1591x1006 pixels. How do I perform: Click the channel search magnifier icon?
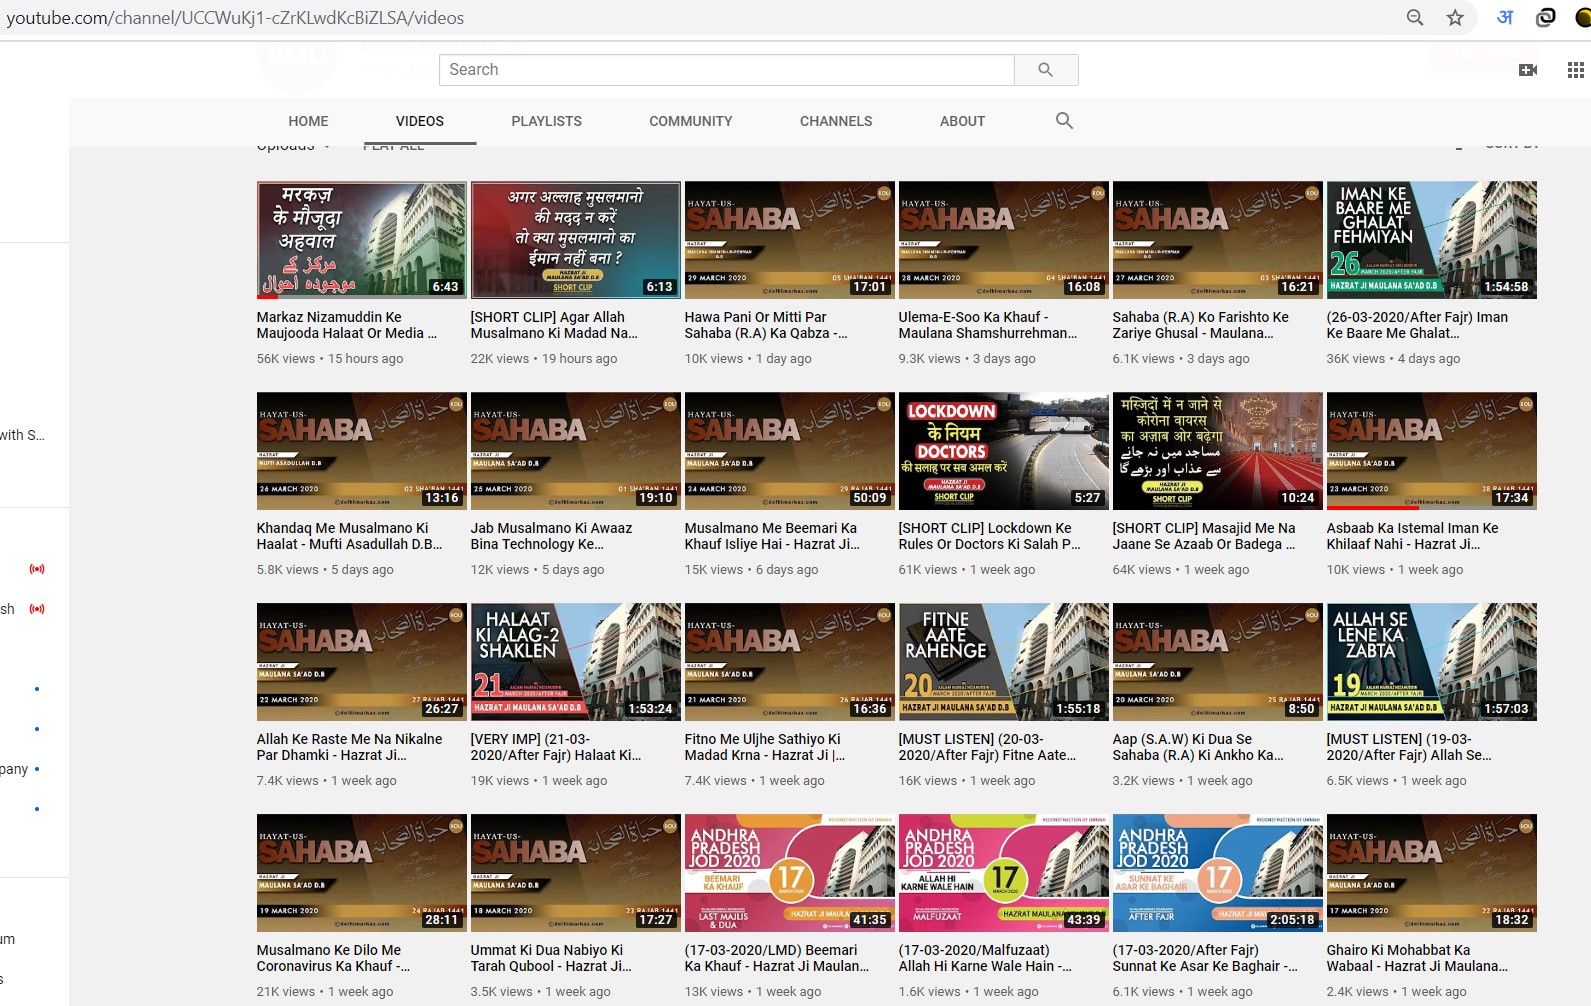click(1064, 121)
